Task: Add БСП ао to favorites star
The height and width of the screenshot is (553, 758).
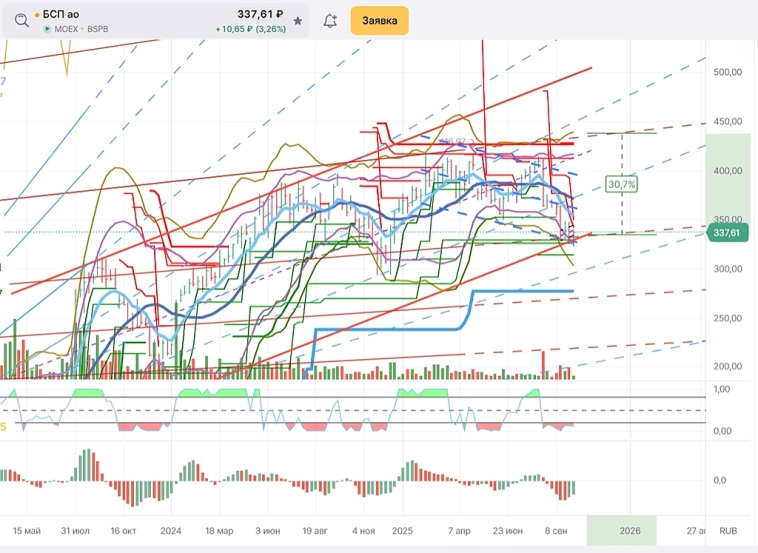Action: click(x=298, y=21)
